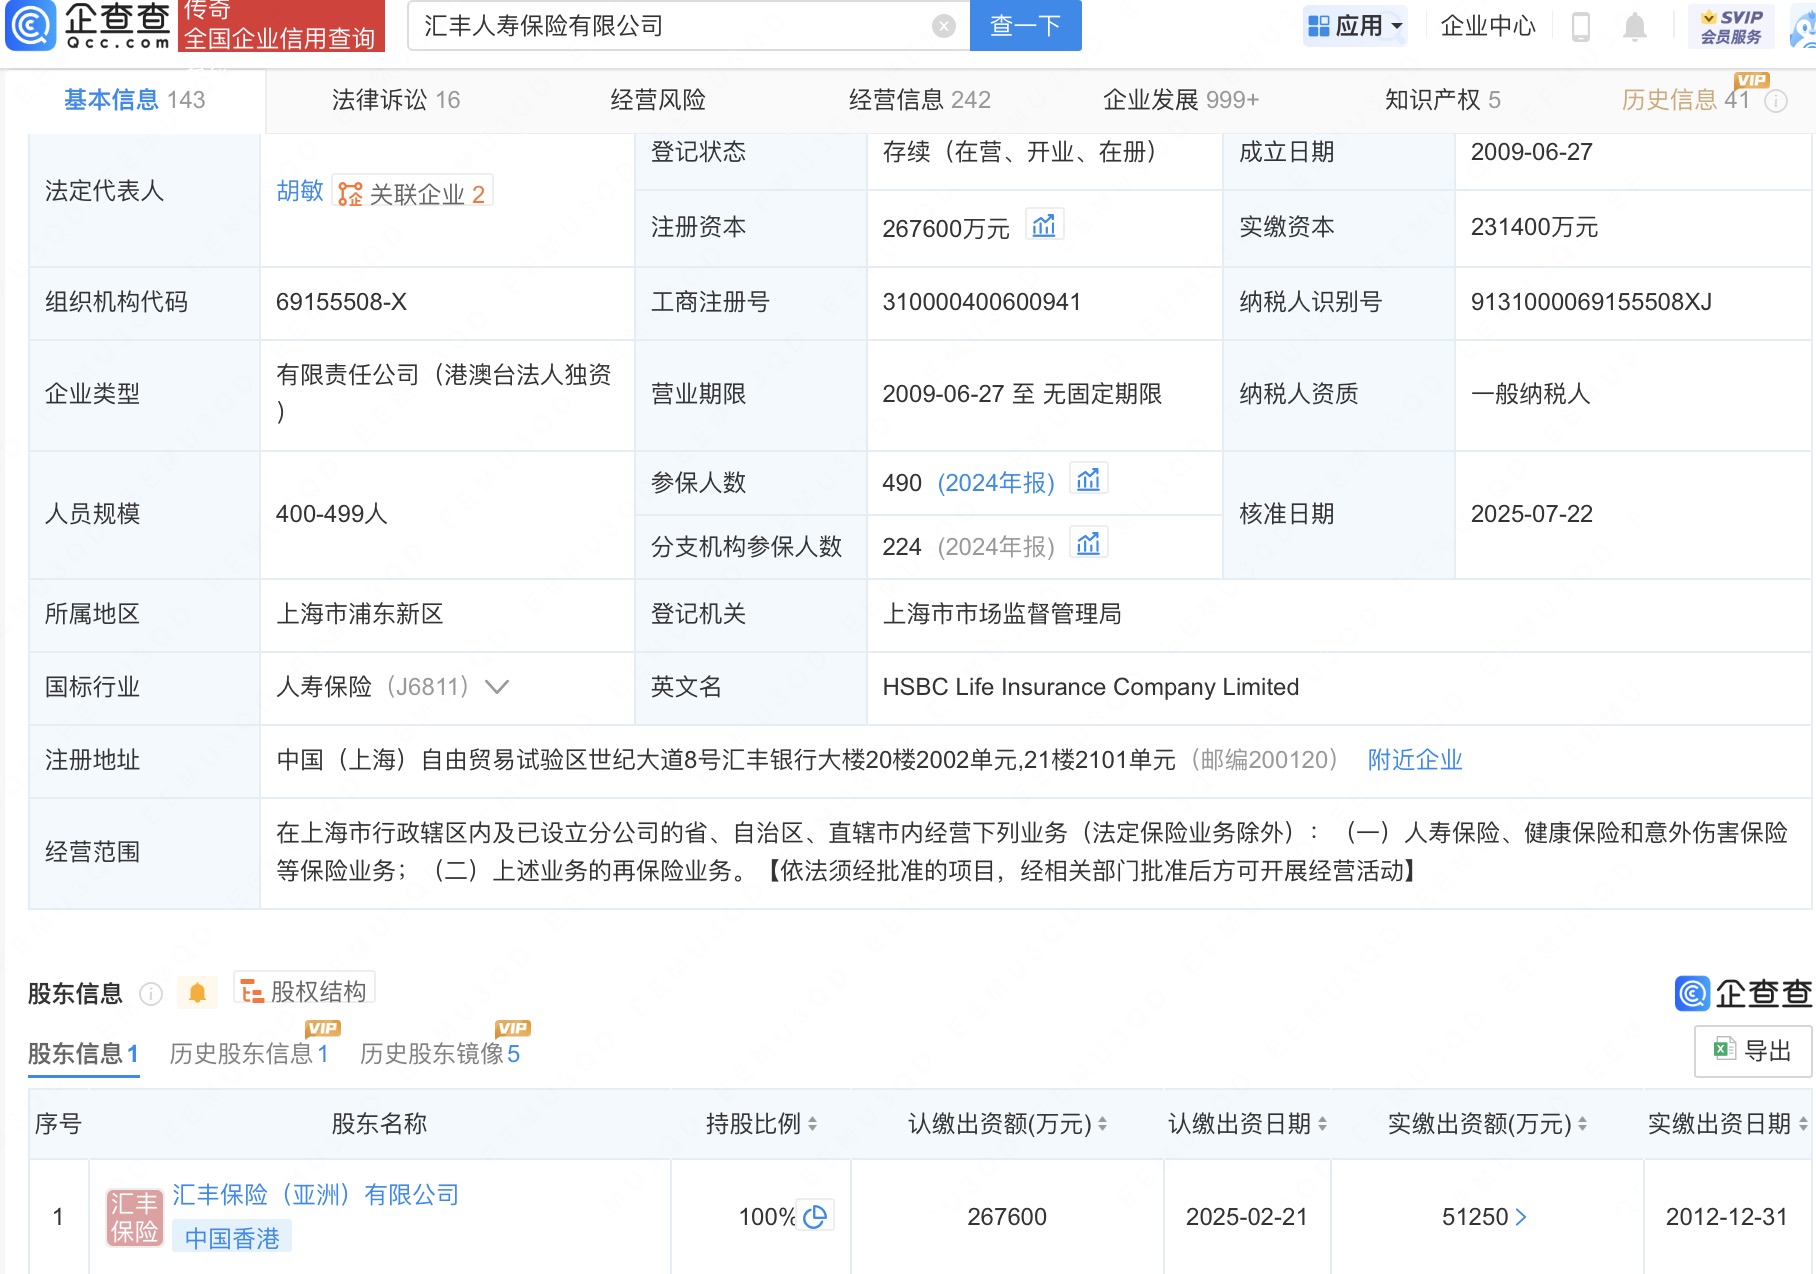
Task: Select English name HSBC Life Insurance Company Limited
Action: click(x=1090, y=687)
